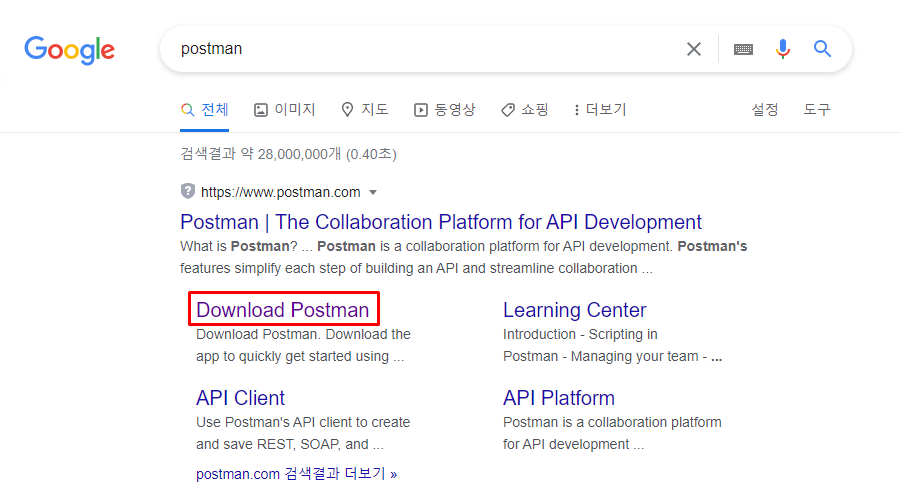Switch to the 지도 tab
This screenshot has width=901, height=502.
[x=365, y=110]
